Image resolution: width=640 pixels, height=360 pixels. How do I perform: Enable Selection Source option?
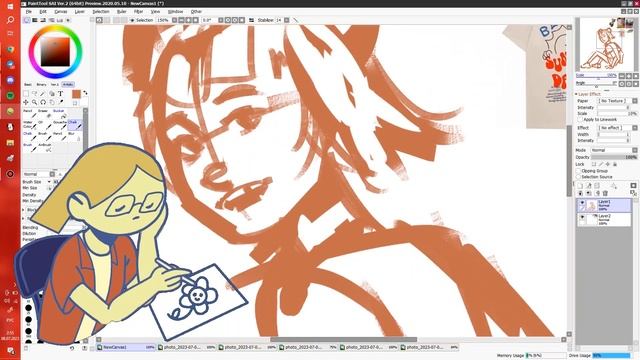tap(578, 177)
